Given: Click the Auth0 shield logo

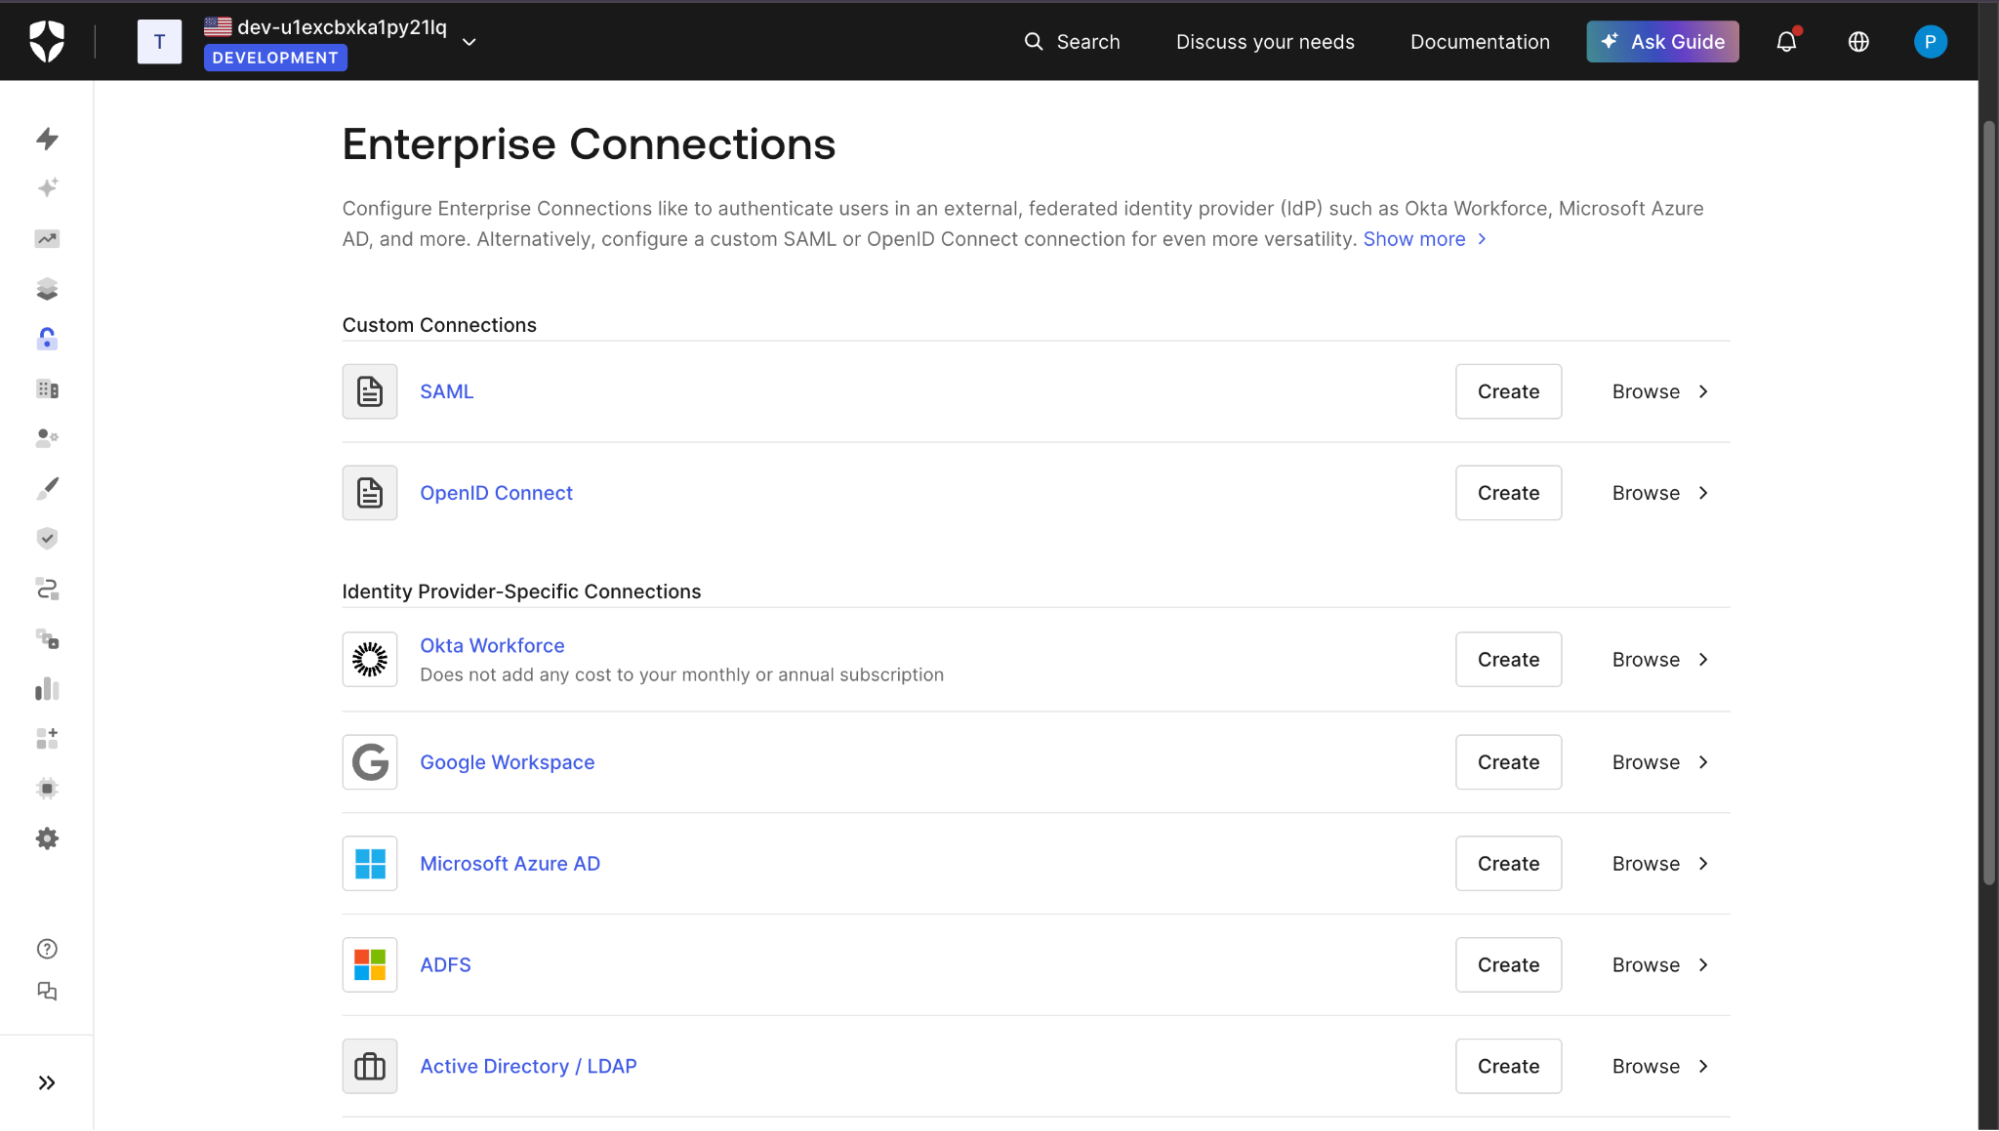Looking at the screenshot, I should coord(46,41).
